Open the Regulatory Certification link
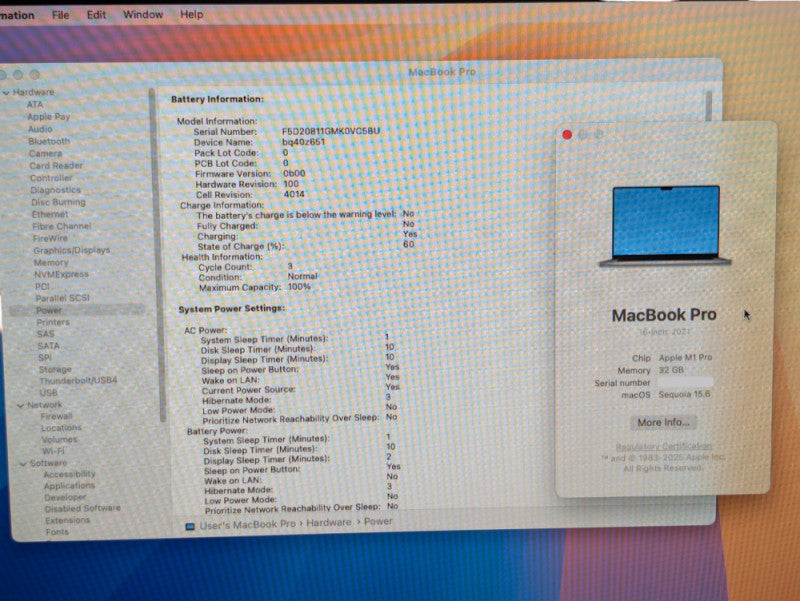Viewport: 800px width, 601px height. pyautogui.click(x=664, y=446)
